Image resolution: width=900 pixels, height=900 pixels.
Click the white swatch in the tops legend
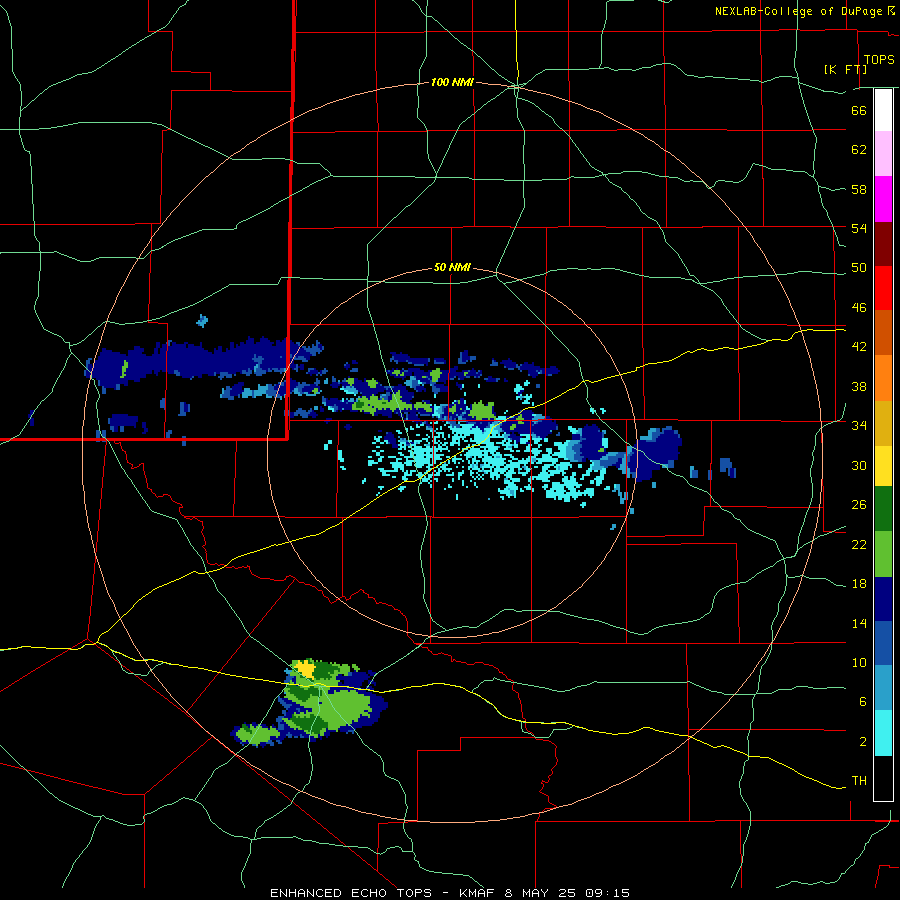coord(883,110)
